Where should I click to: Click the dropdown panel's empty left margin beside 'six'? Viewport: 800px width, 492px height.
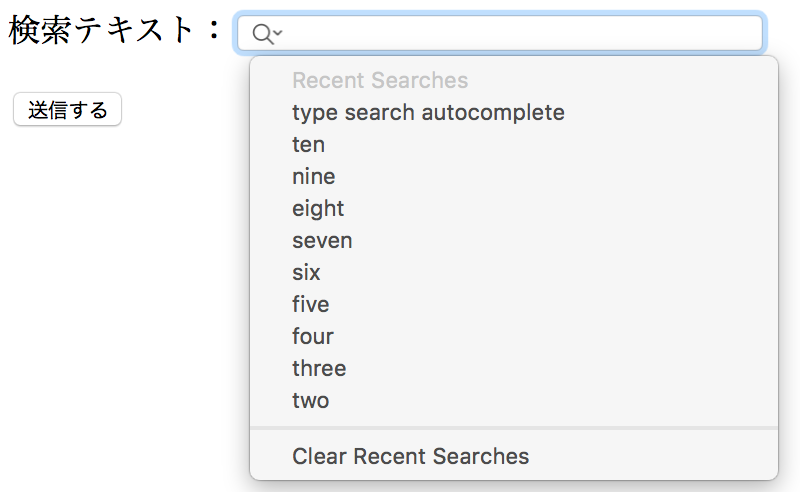pos(268,272)
